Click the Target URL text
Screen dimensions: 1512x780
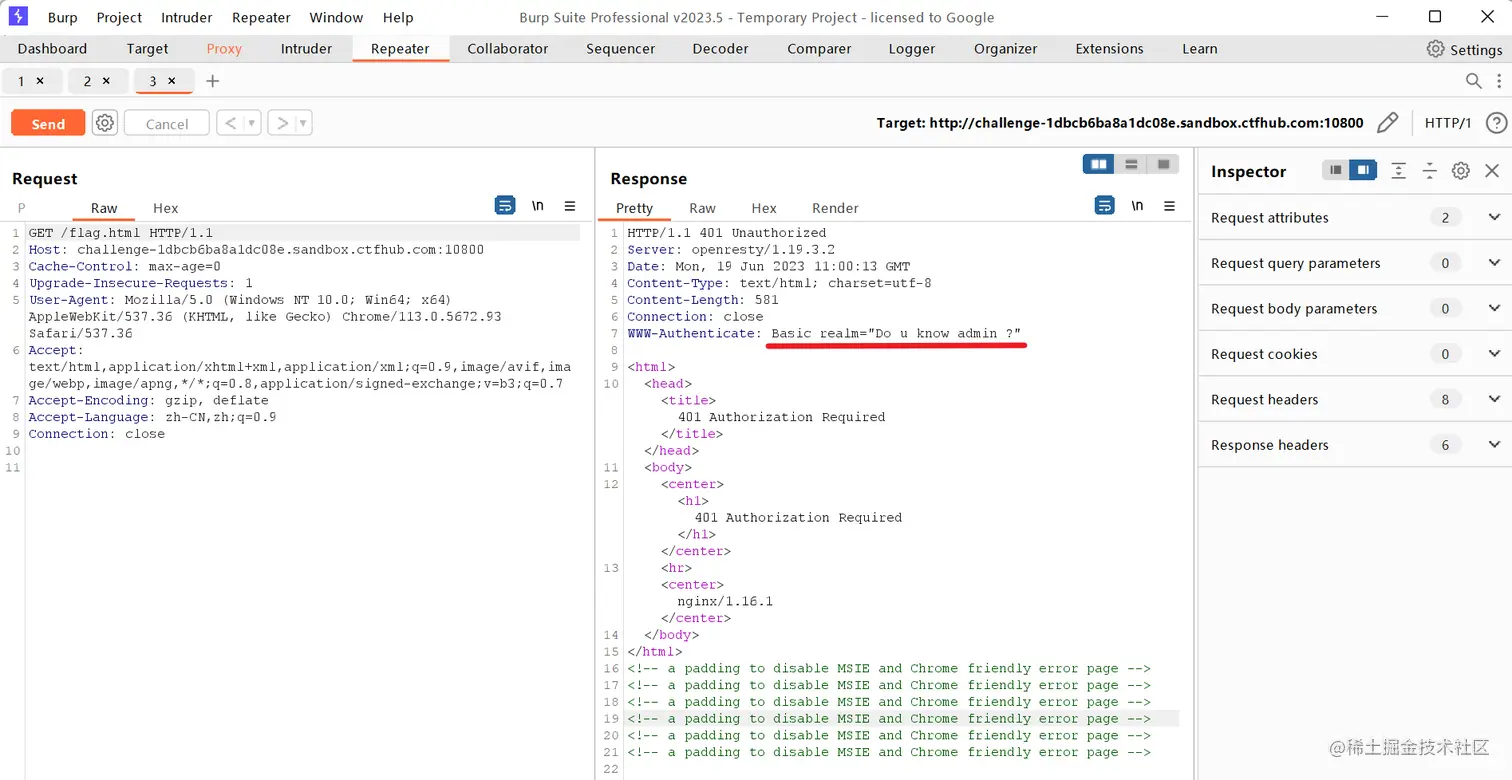pos(1120,123)
